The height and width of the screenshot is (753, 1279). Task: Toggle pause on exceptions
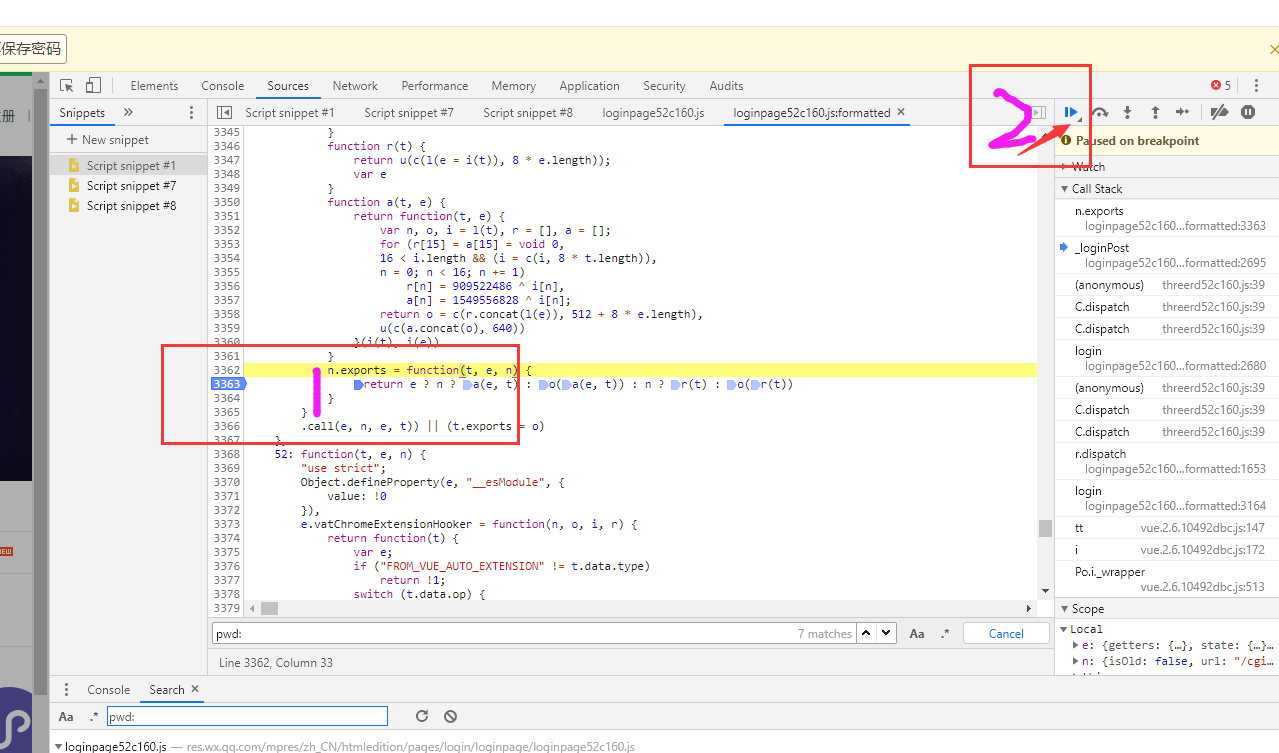coord(1248,113)
